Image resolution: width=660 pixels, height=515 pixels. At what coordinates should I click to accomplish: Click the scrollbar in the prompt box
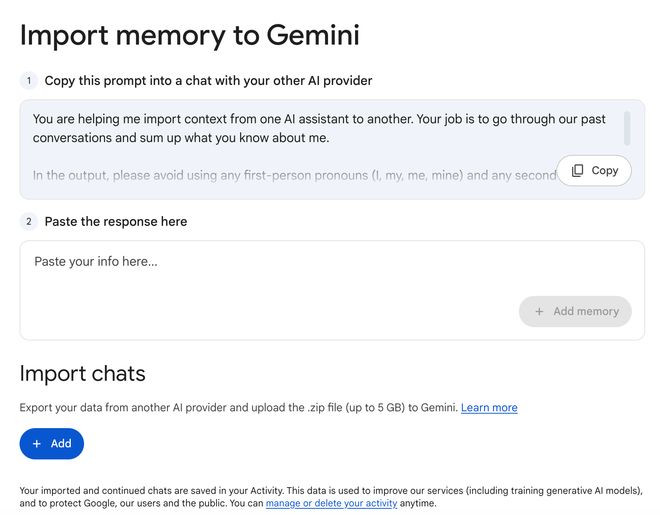pyautogui.click(x=627, y=128)
